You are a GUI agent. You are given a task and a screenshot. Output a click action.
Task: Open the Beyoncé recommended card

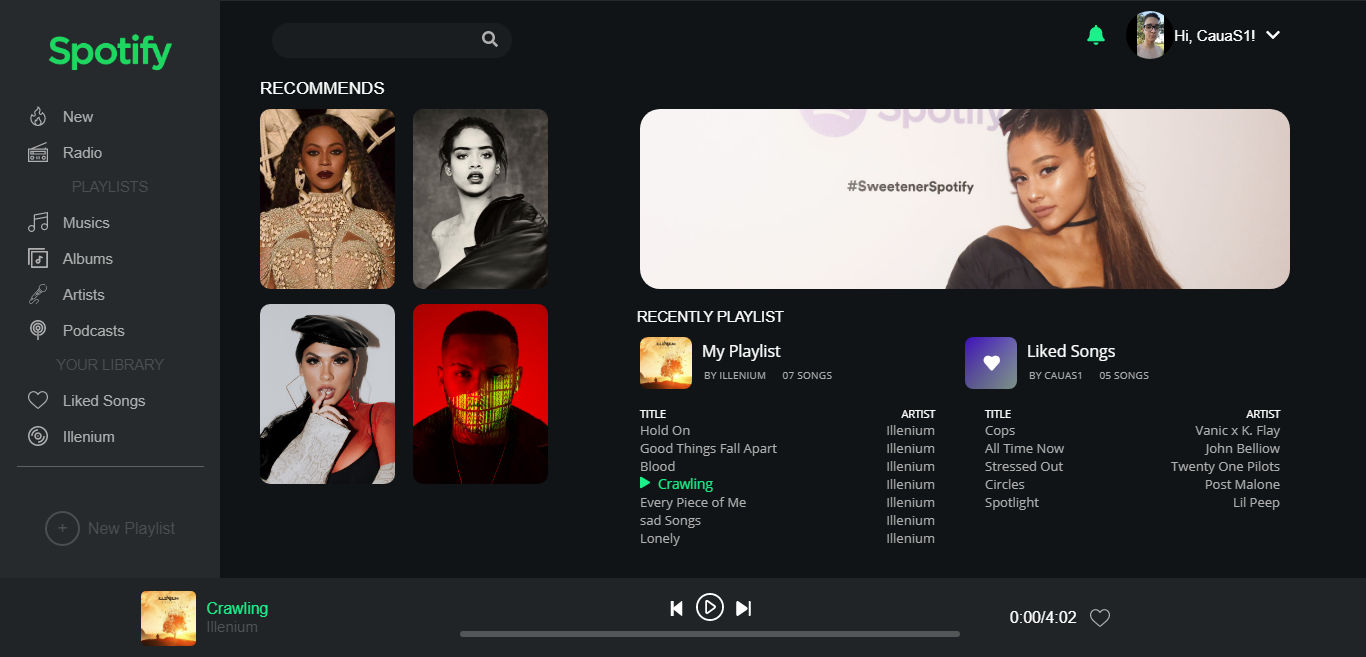[327, 199]
